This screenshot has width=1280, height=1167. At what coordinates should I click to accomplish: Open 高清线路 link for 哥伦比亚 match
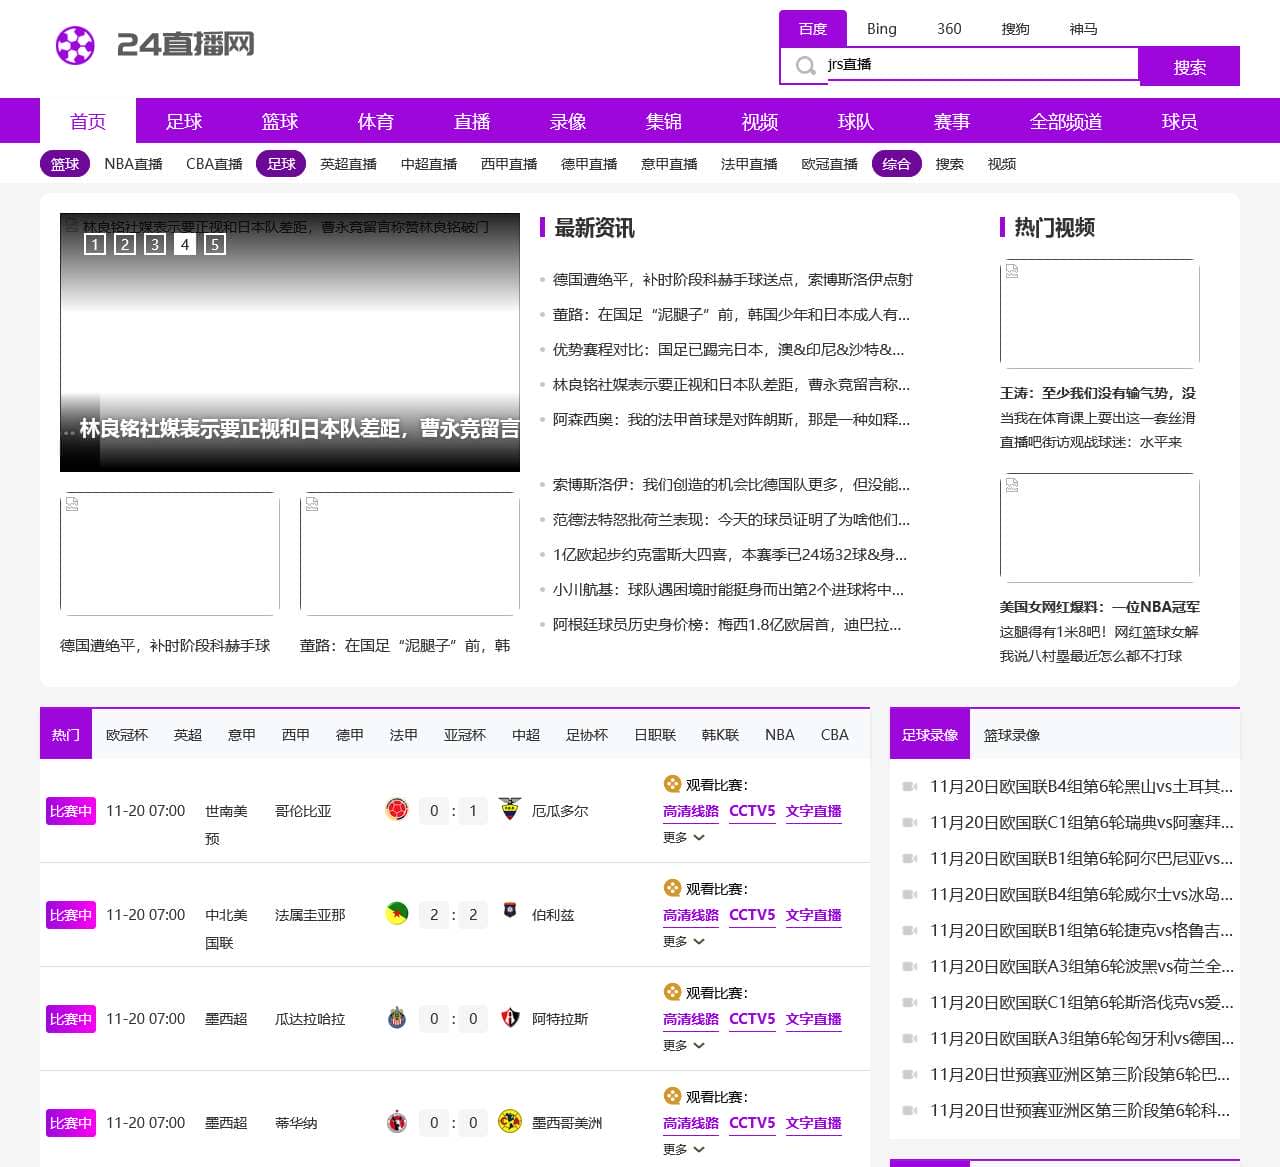coord(691,811)
